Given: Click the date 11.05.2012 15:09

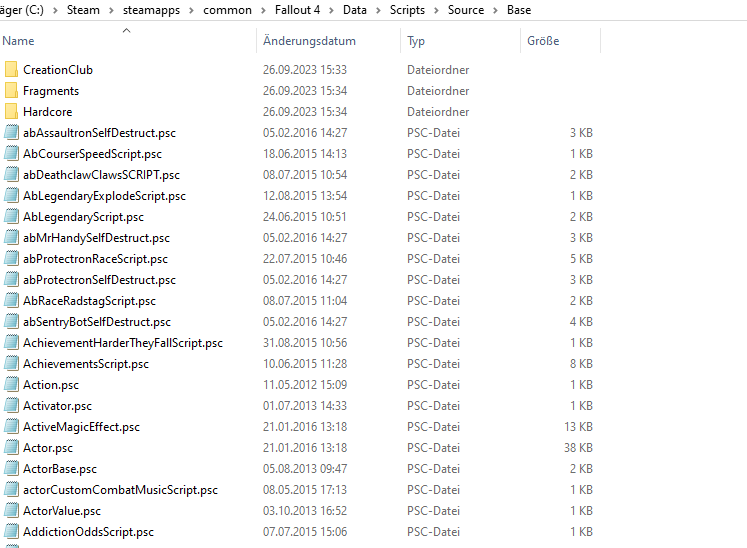Looking at the screenshot, I should click(x=305, y=385).
